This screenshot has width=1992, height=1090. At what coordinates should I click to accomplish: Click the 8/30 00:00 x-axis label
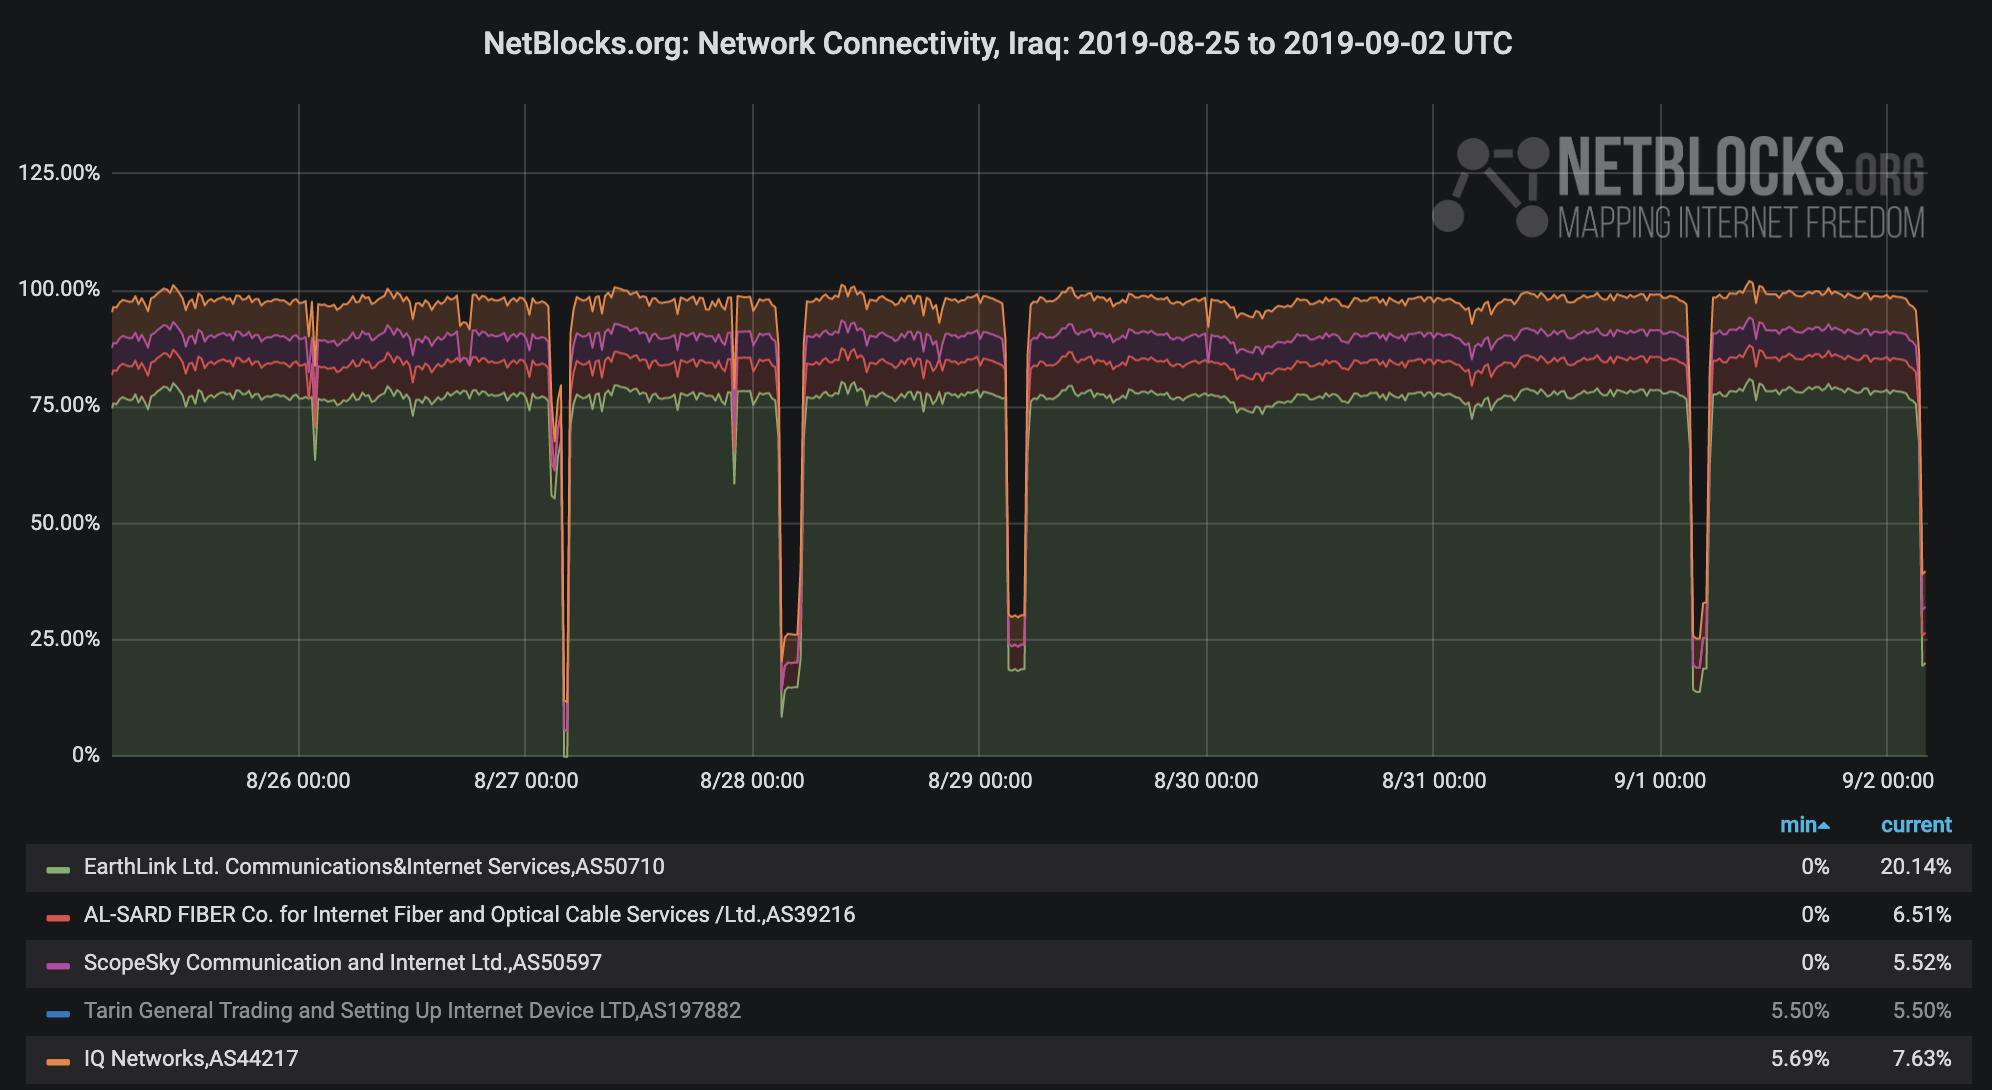click(1206, 781)
